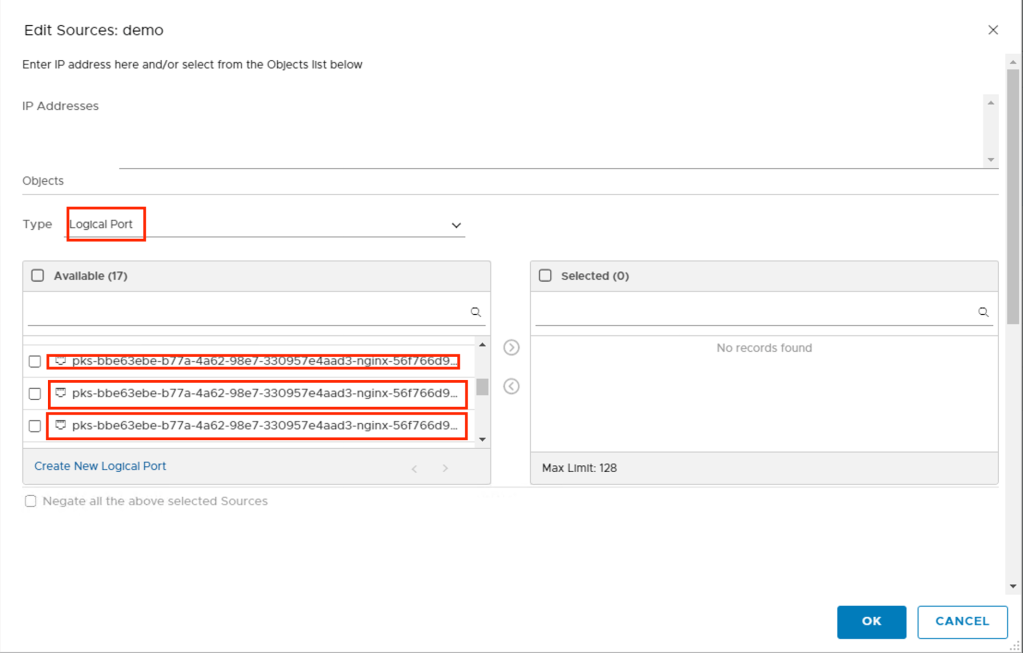Click the logical port icon of the bottom list entry
Image resolution: width=1023 pixels, height=653 pixels.
[60, 425]
